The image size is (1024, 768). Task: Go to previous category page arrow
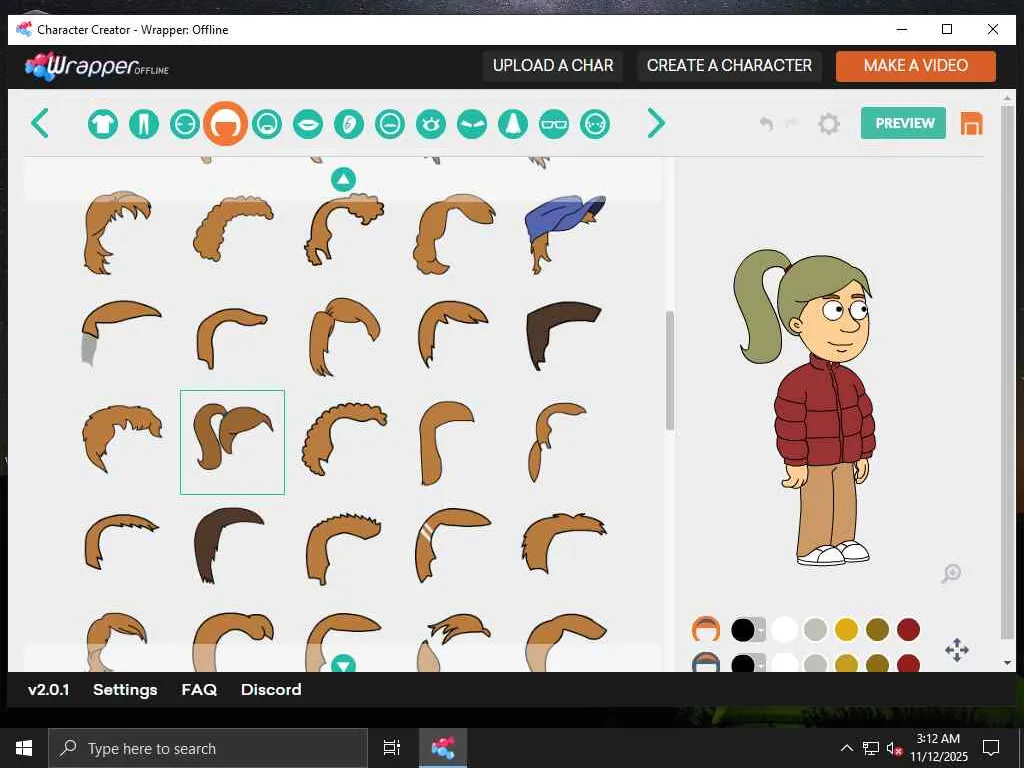click(x=40, y=123)
